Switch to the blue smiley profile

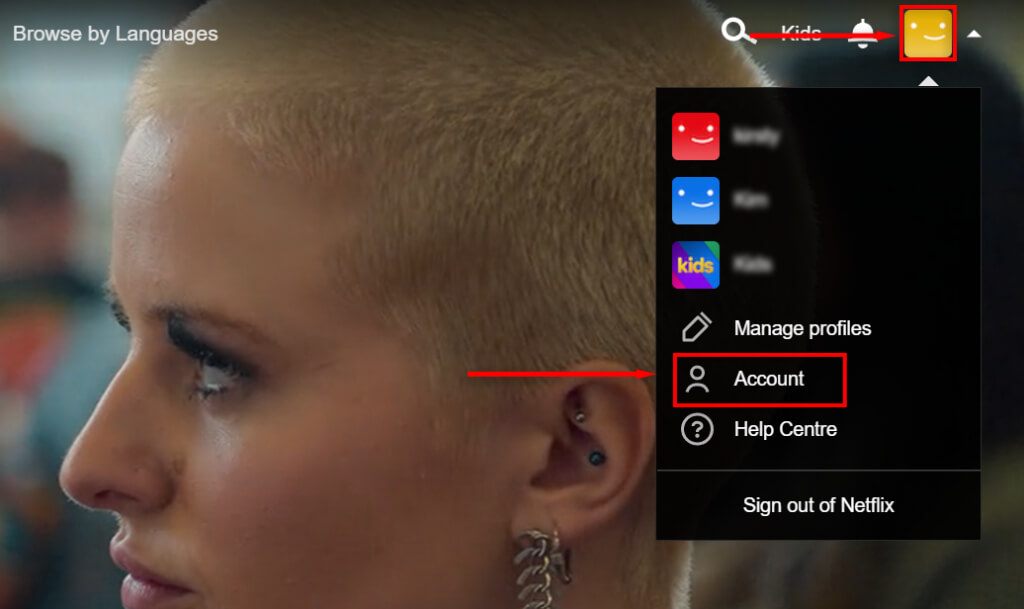(696, 200)
